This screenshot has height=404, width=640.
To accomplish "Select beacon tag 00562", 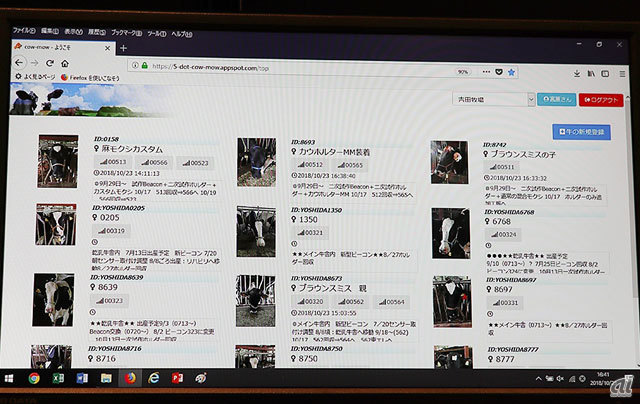I will (351, 302).
